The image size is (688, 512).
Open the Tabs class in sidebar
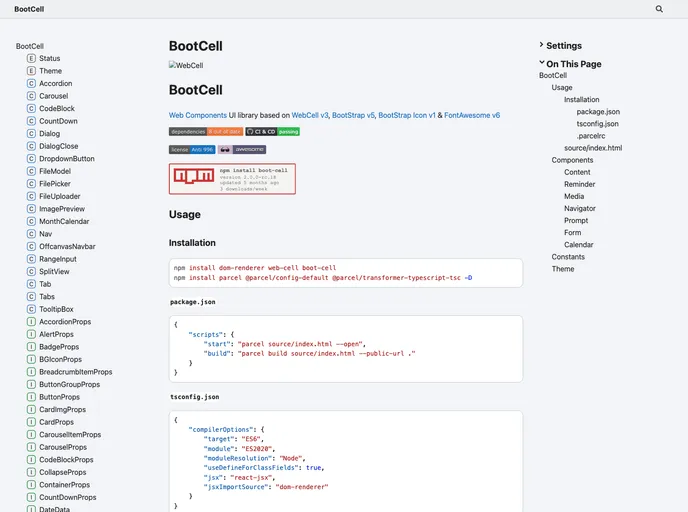[x=47, y=297]
